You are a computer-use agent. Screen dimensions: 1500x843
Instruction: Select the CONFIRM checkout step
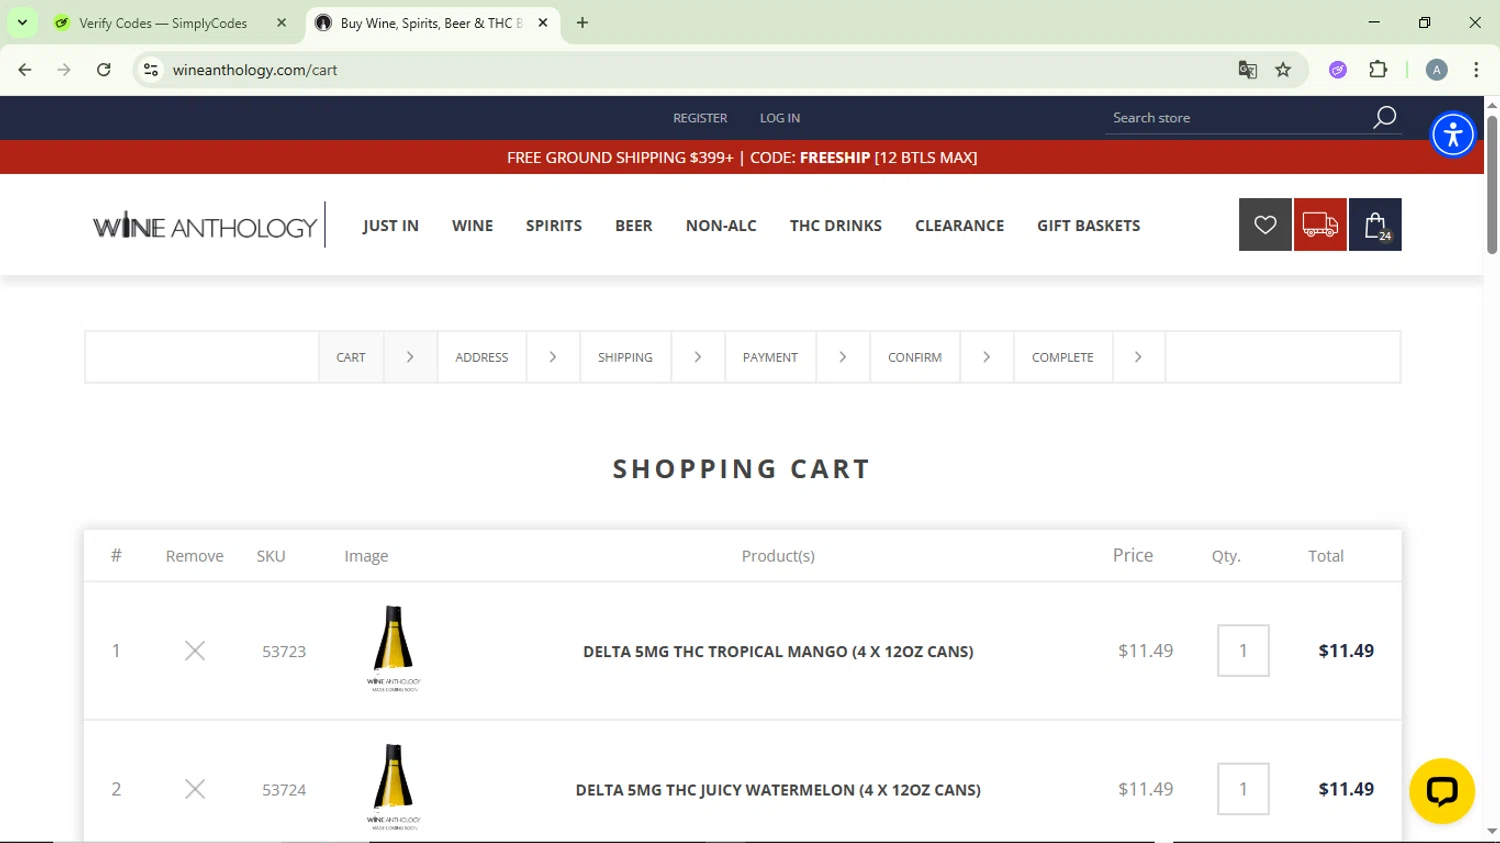click(915, 357)
